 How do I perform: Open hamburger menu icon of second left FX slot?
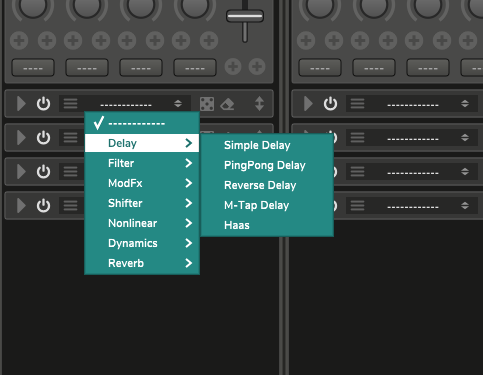(x=71, y=138)
